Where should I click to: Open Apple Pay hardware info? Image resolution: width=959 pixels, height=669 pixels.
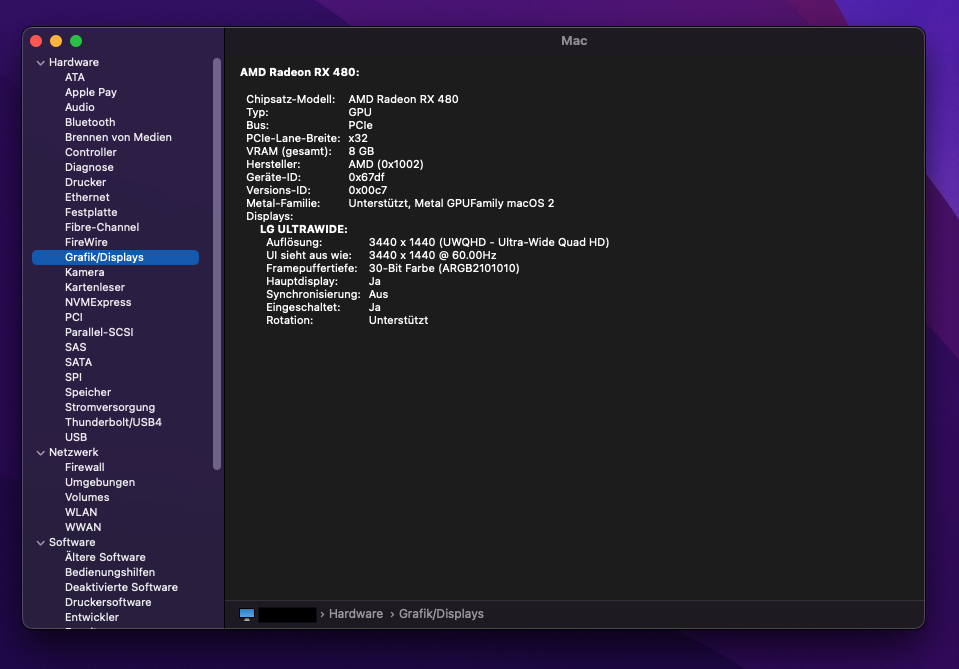(x=91, y=92)
